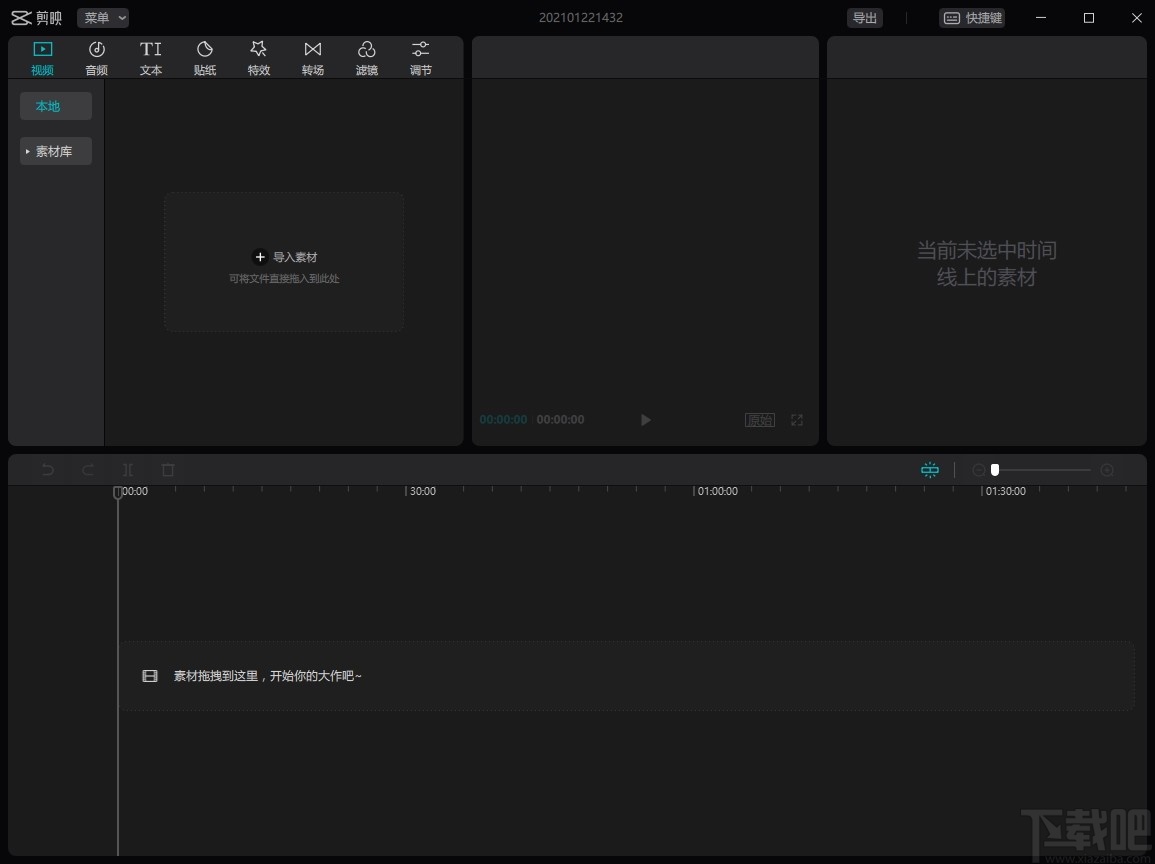The height and width of the screenshot is (864, 1155).
Task: Click the delete icon in the timeline toolbar
Action: 167,469
